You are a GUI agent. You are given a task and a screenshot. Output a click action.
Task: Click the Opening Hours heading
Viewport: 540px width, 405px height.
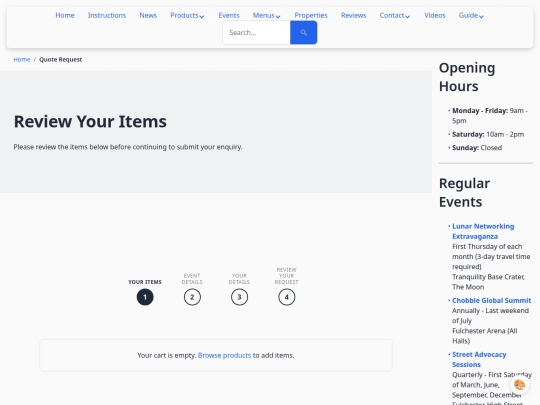(x=467, y=77)
